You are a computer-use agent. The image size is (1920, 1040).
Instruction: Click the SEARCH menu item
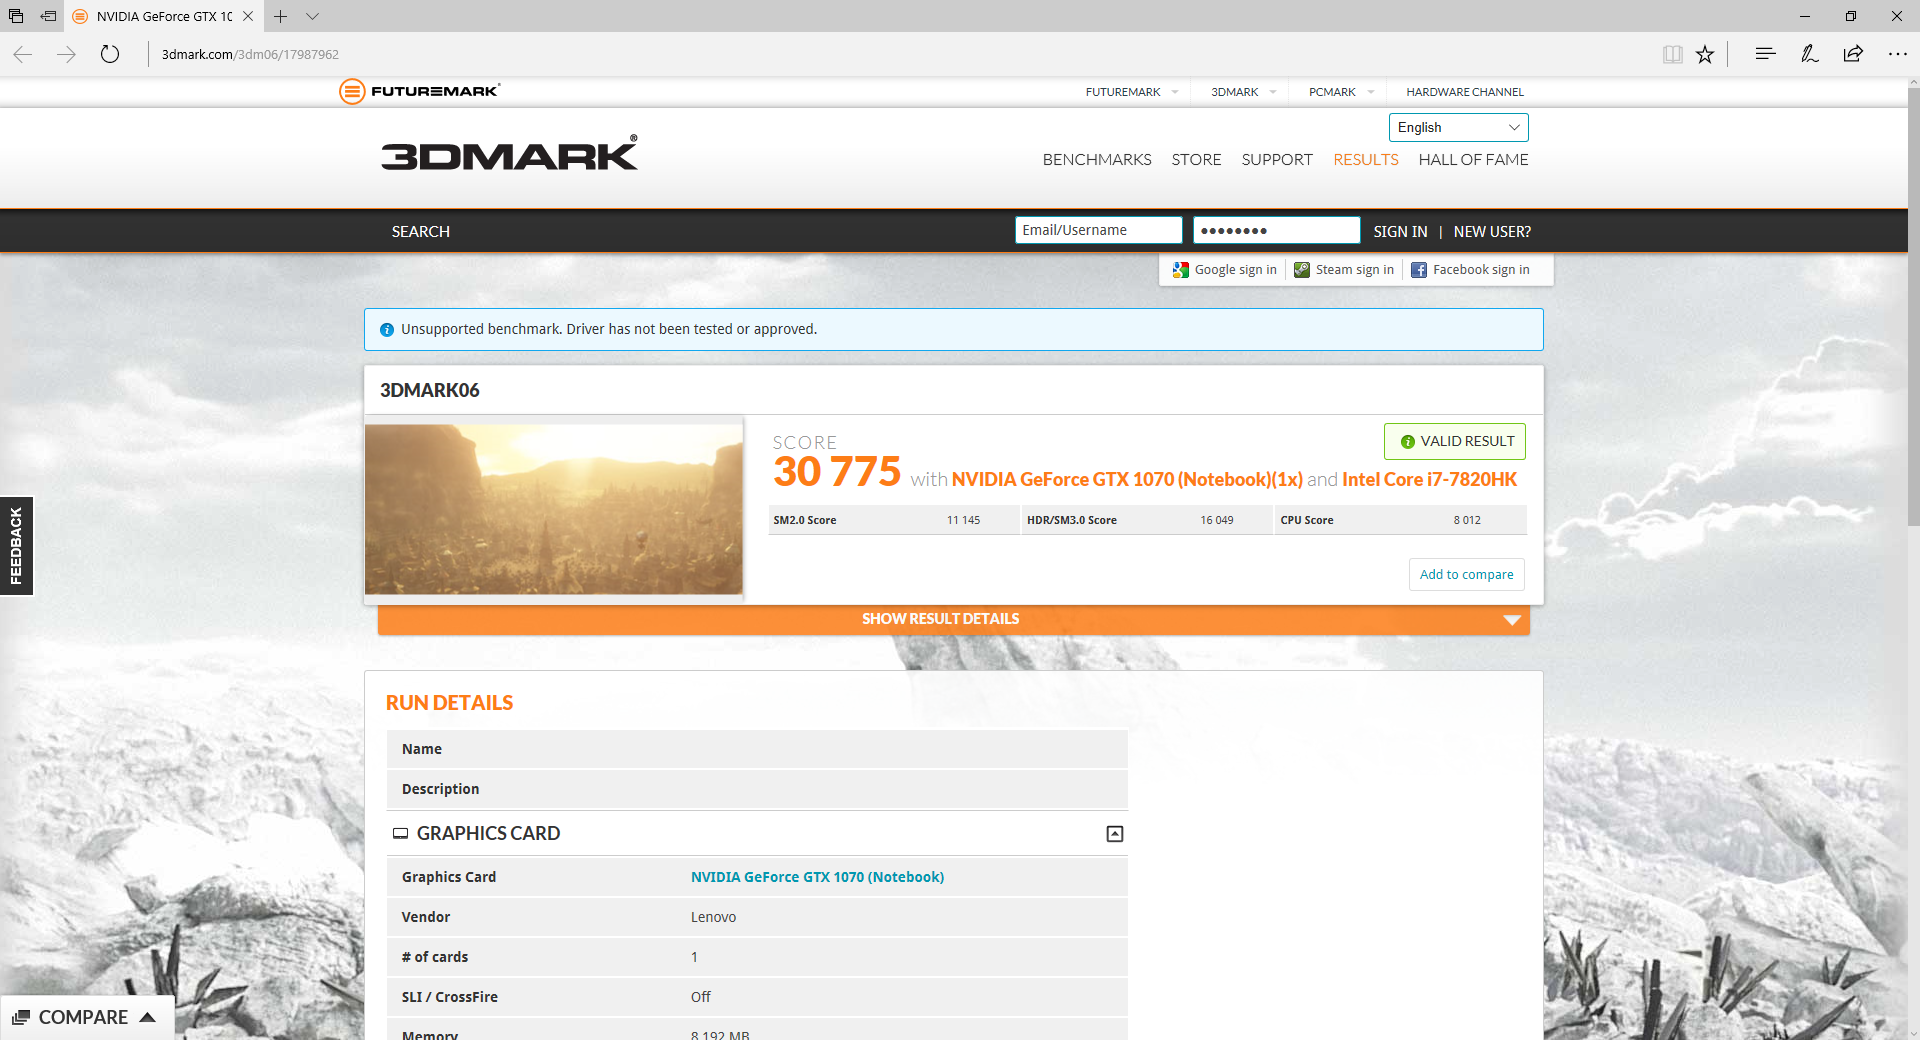pyautogui.click(x=421, y=231)
